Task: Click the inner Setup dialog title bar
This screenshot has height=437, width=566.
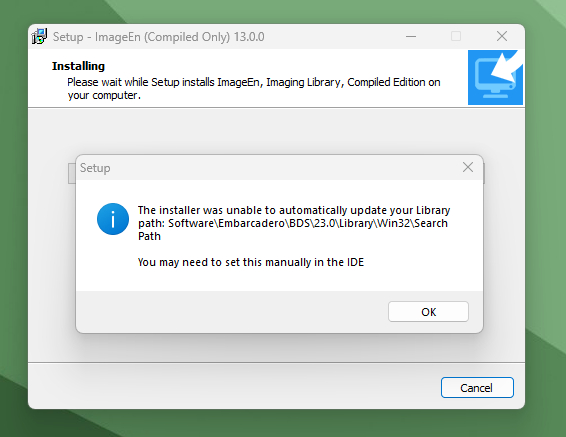Action: pos(267,168)
